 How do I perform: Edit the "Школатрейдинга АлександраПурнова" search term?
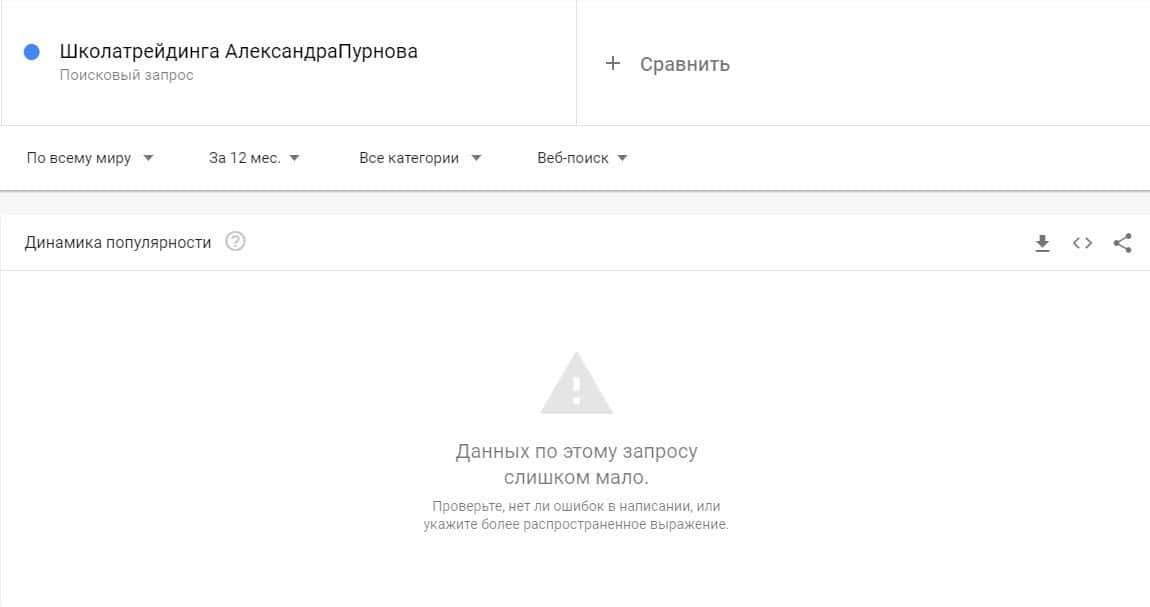click(x=238, y=51)
